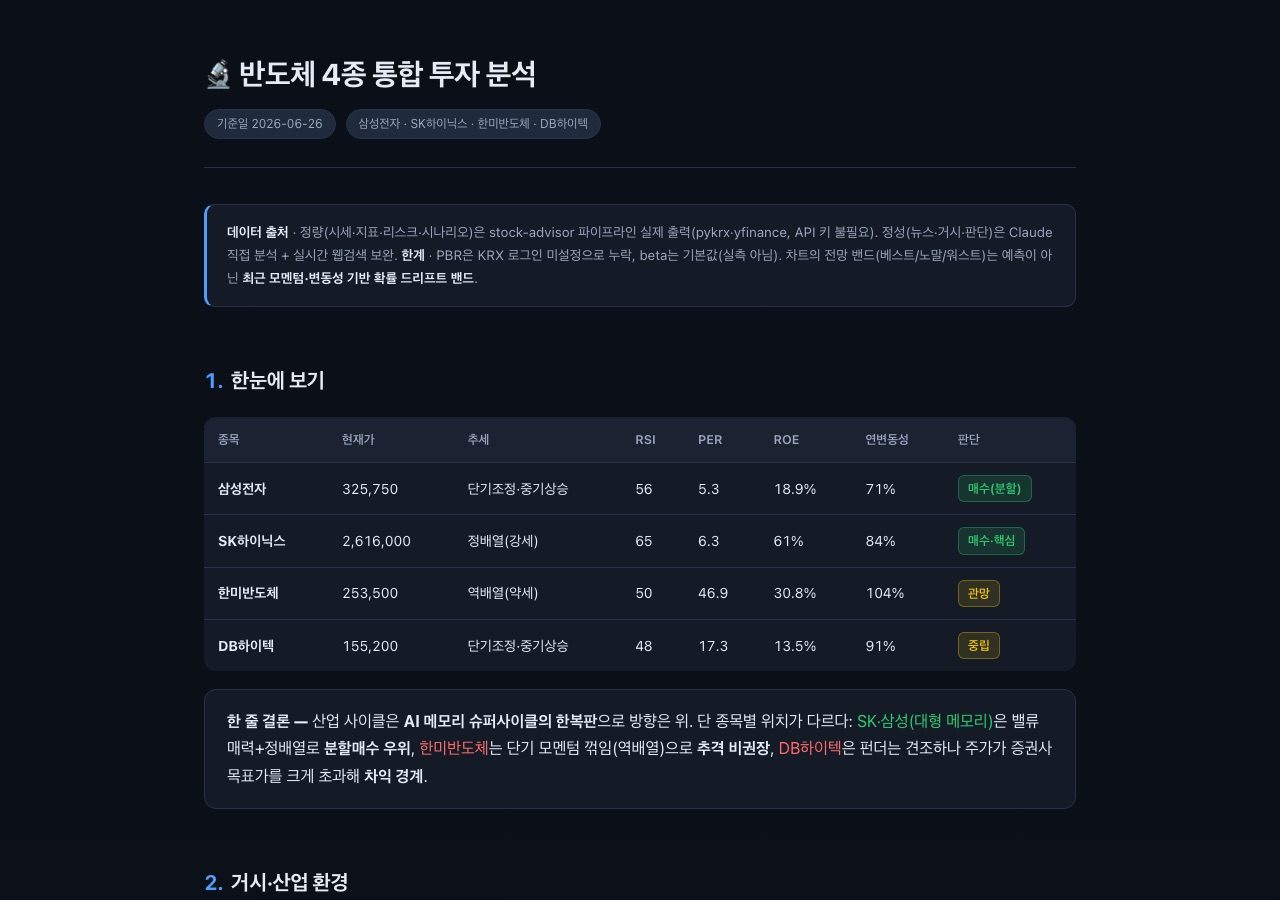Click the 1. 한눈에 보기 section heading

coord(265,381)
